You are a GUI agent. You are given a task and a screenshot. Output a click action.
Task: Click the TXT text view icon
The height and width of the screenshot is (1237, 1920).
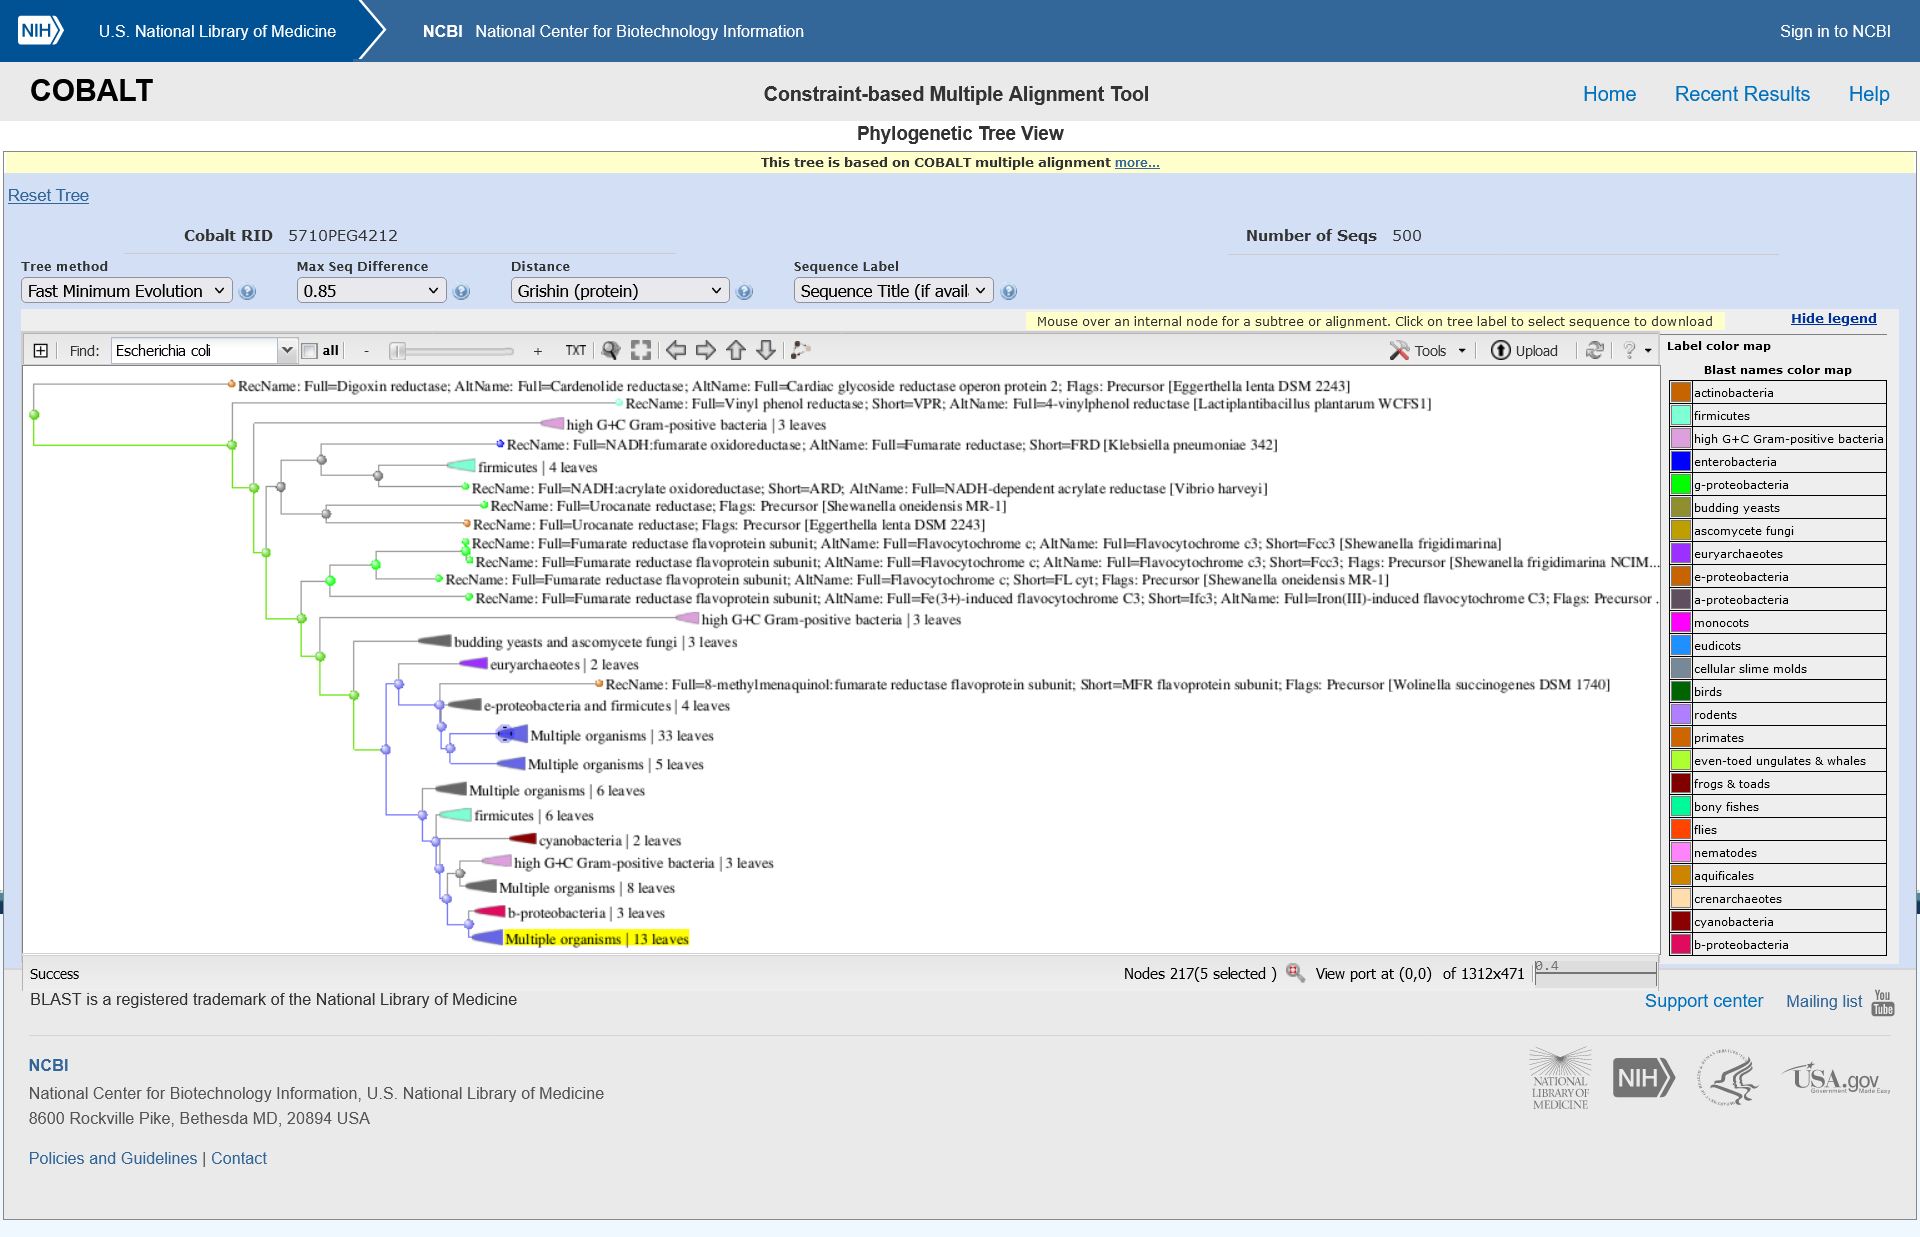pos(575,350)
